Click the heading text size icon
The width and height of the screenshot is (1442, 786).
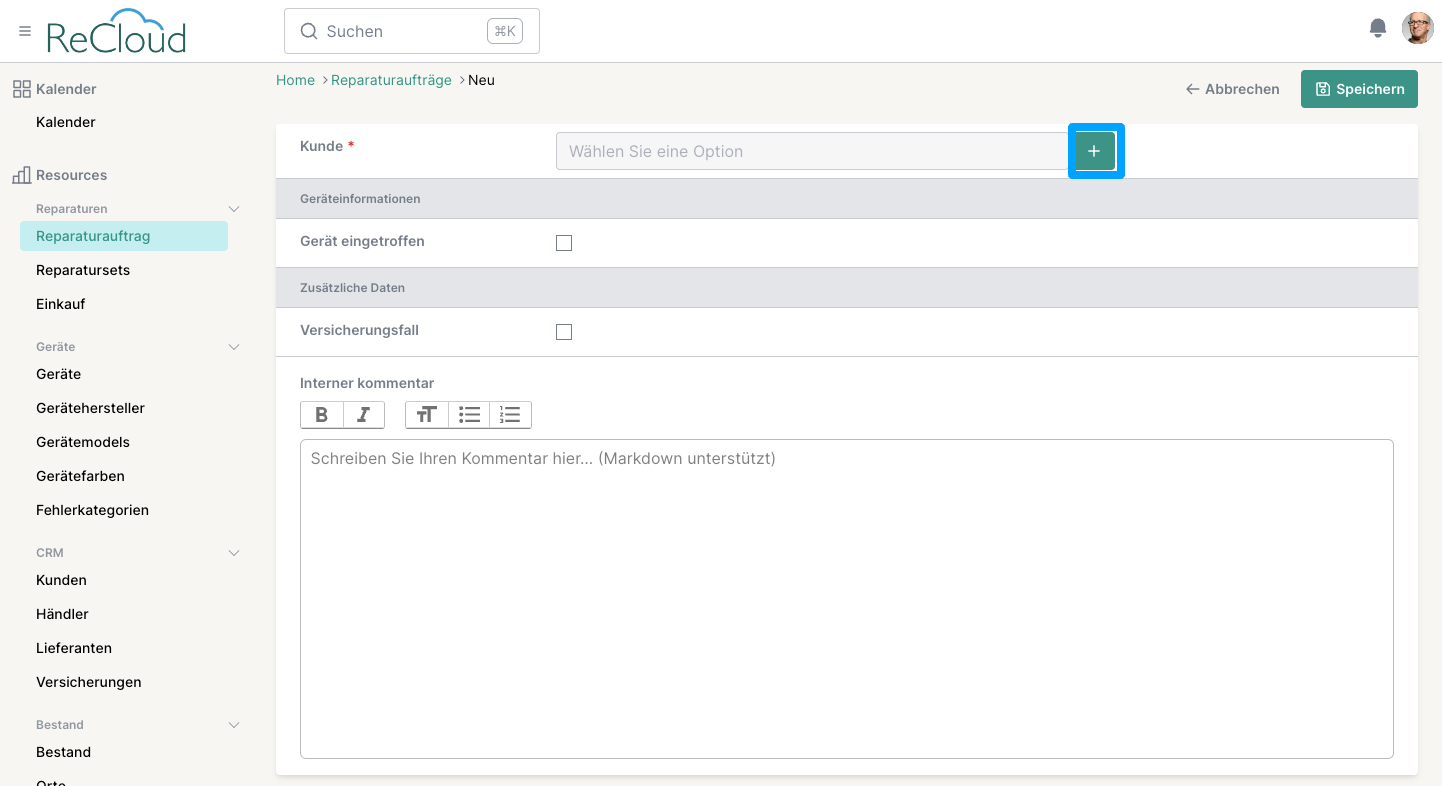click(x=427, y=415)
